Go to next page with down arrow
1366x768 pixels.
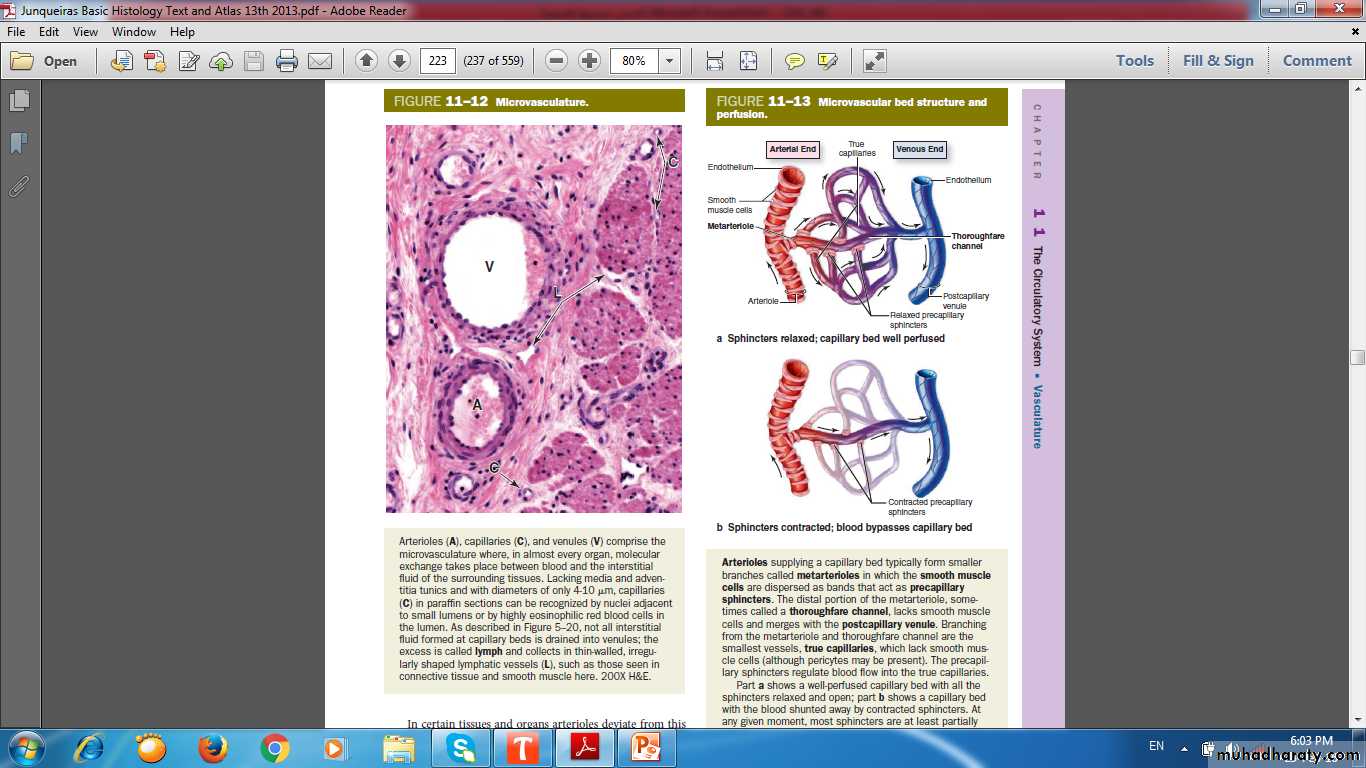point(399,61)
